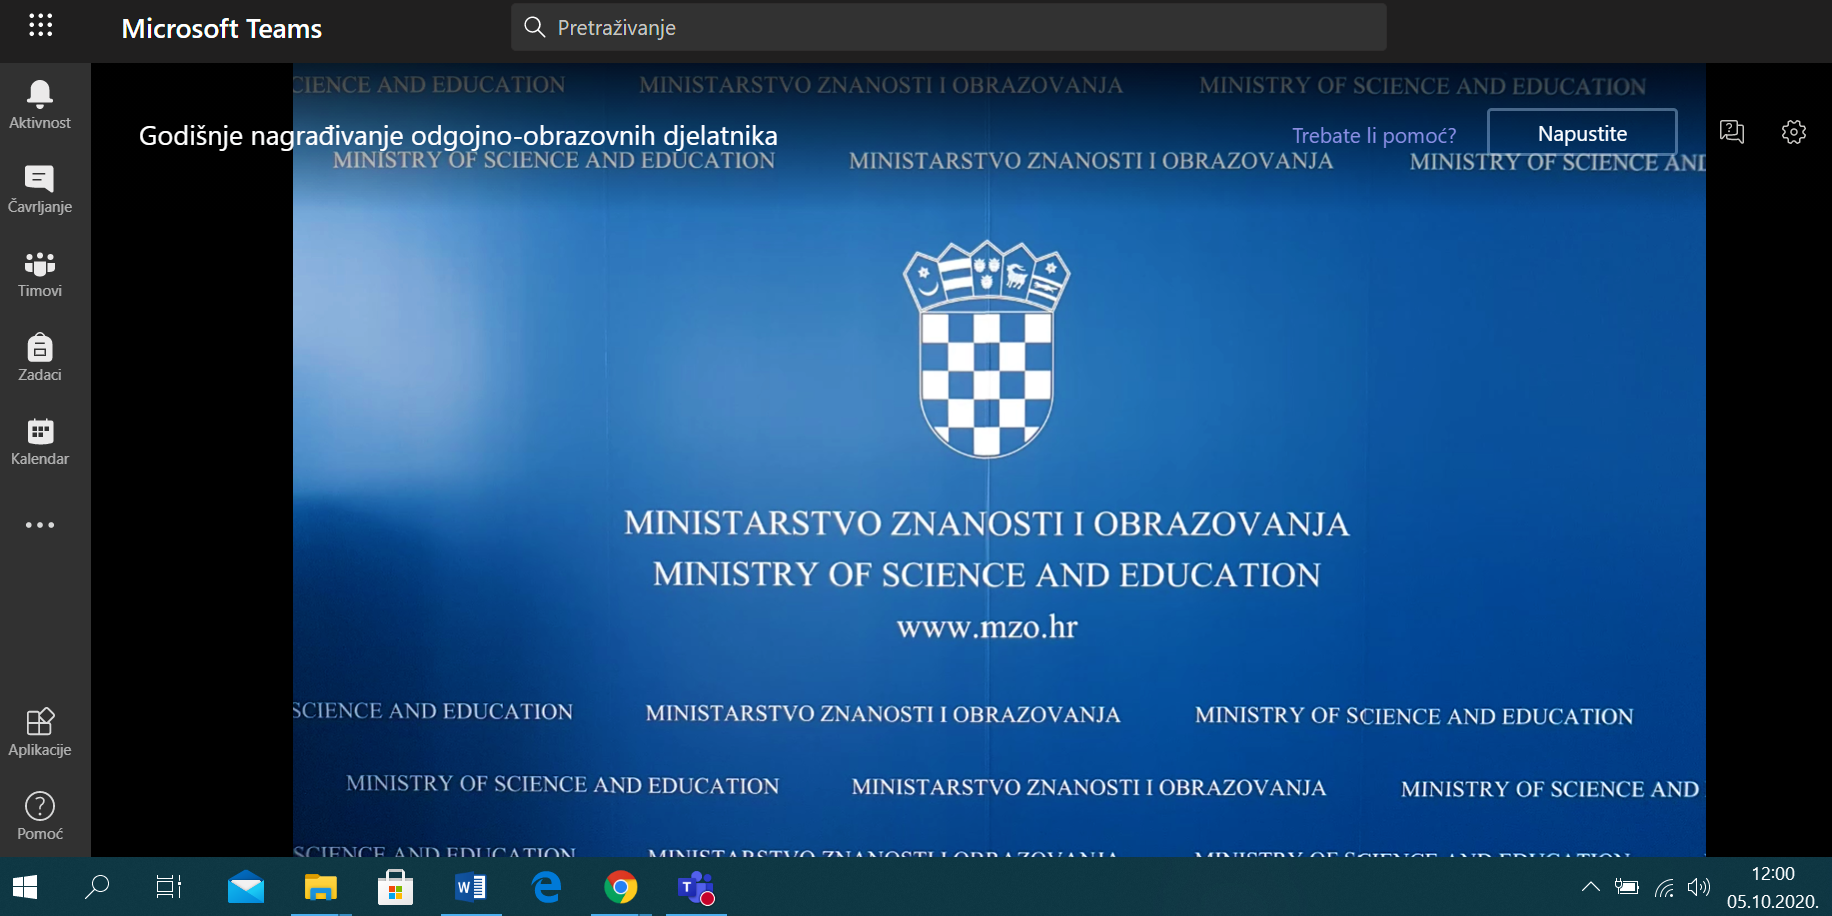Open Pomoć help in the sidebar
This screenshot has height=916, width=1832.
click(40, 816)
